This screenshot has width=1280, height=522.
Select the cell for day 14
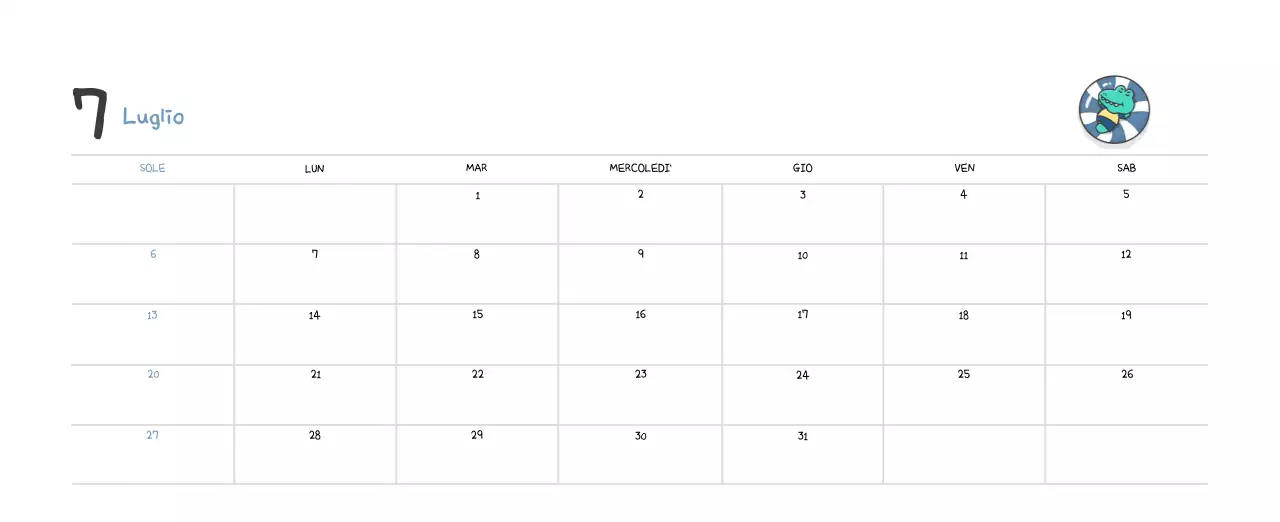click(x=315, y=334)
